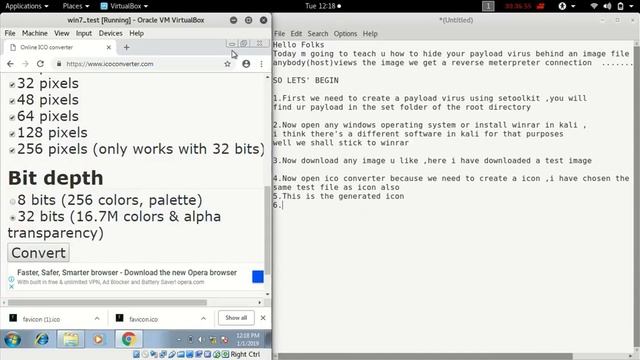Click the Kali Wi-Fi status icon

594,6
